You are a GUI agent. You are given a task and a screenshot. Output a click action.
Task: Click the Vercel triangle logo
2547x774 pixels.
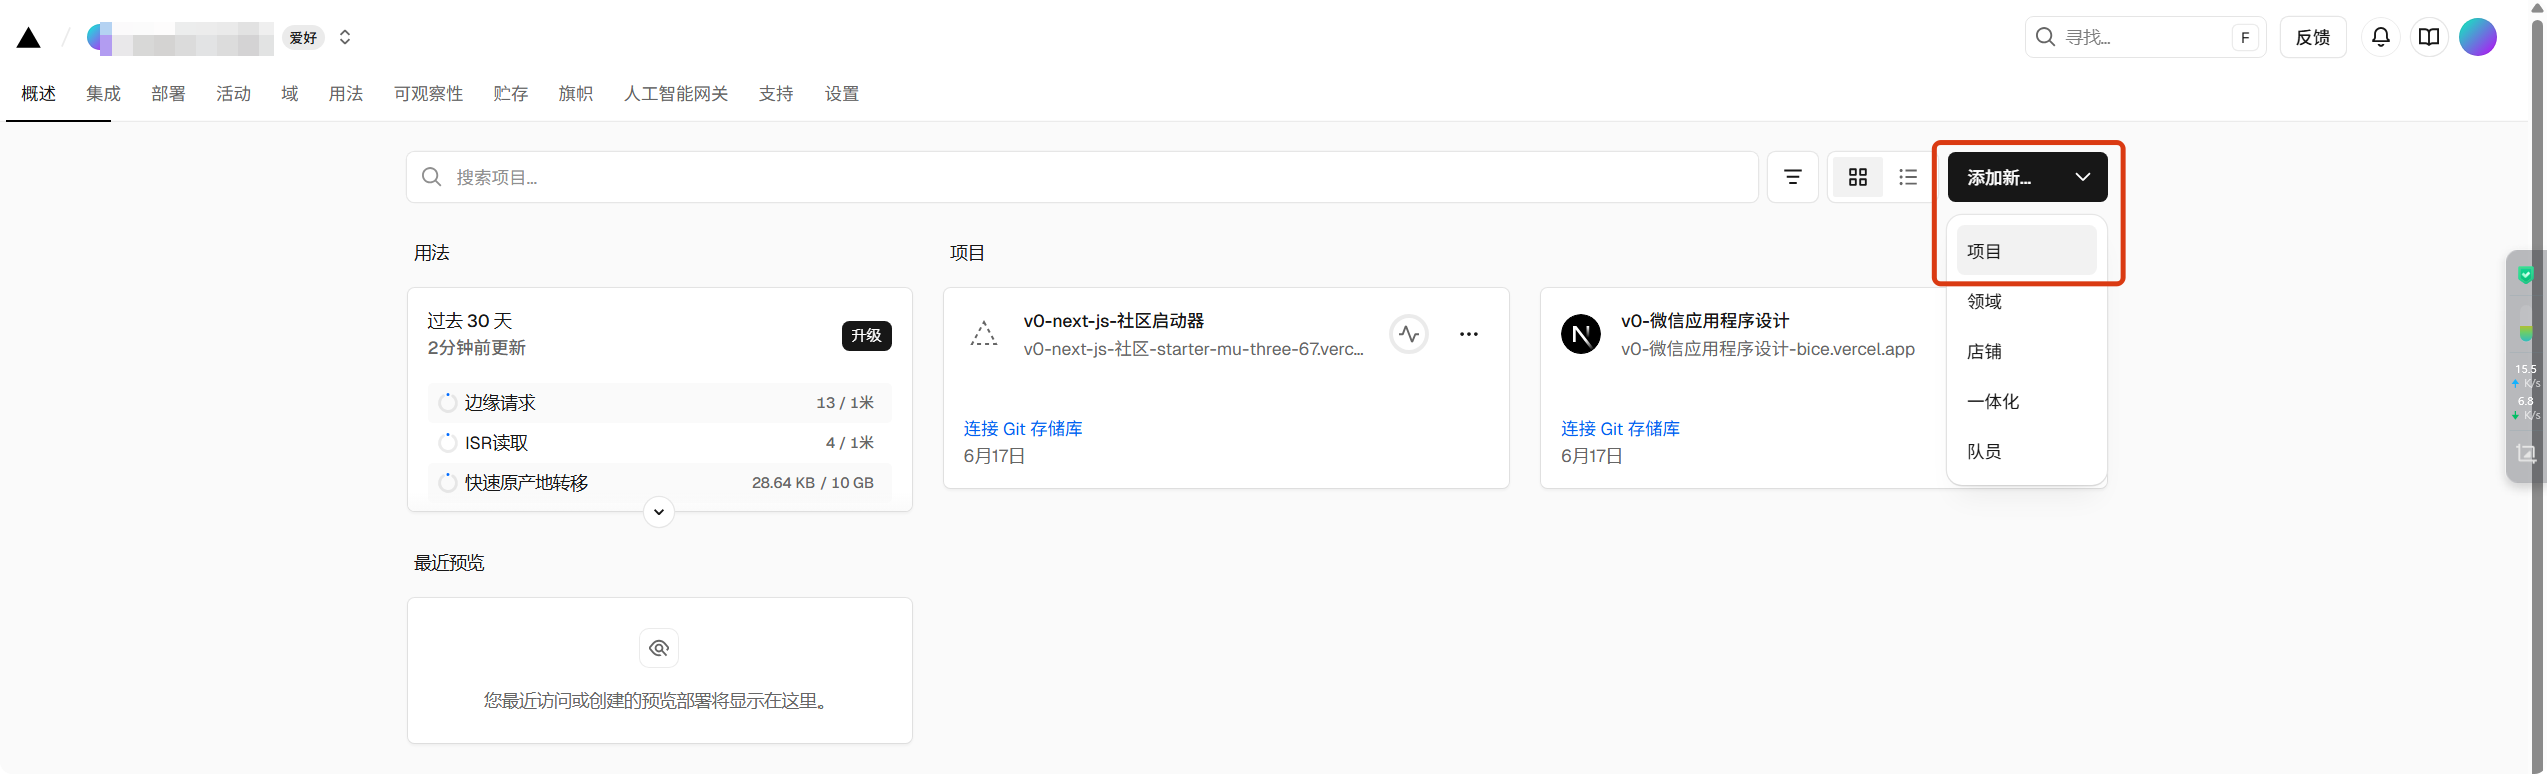click(x=29, y=38)
